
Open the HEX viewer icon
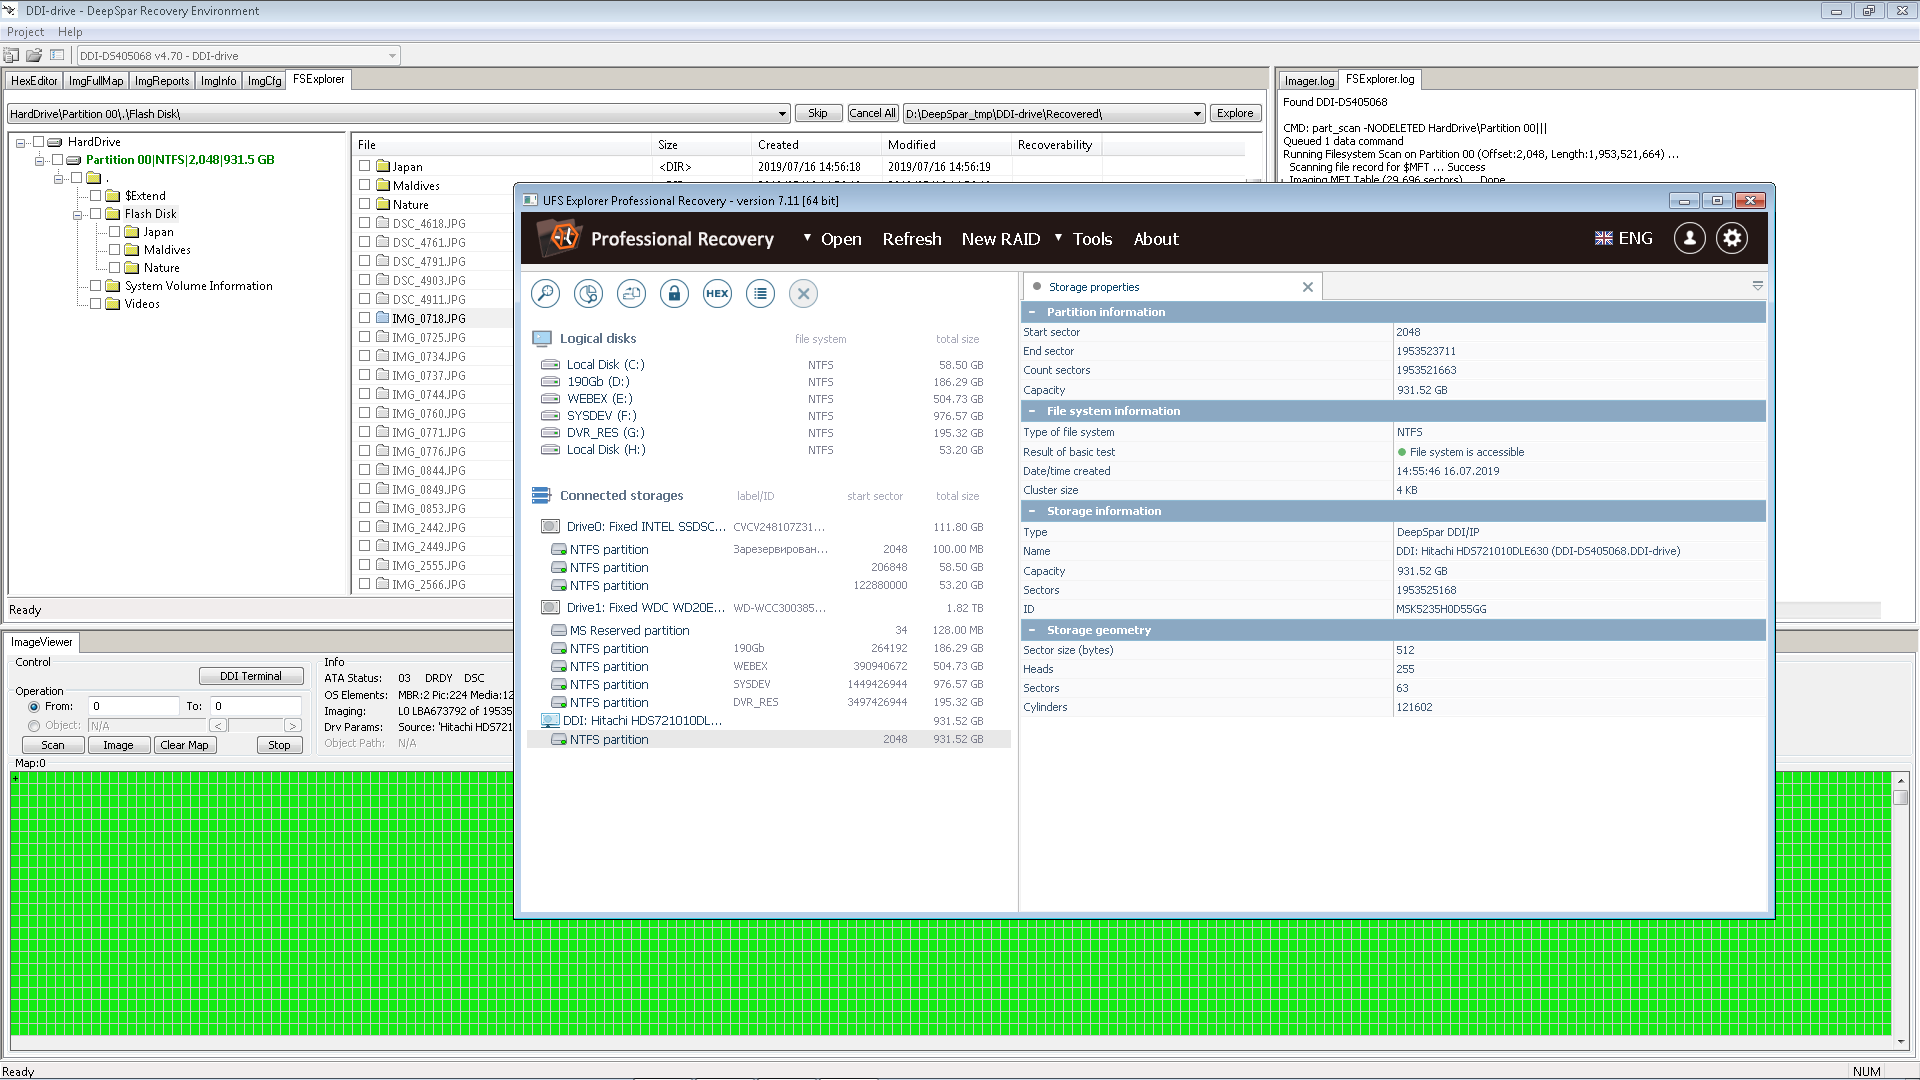click(x=717, y=293)
